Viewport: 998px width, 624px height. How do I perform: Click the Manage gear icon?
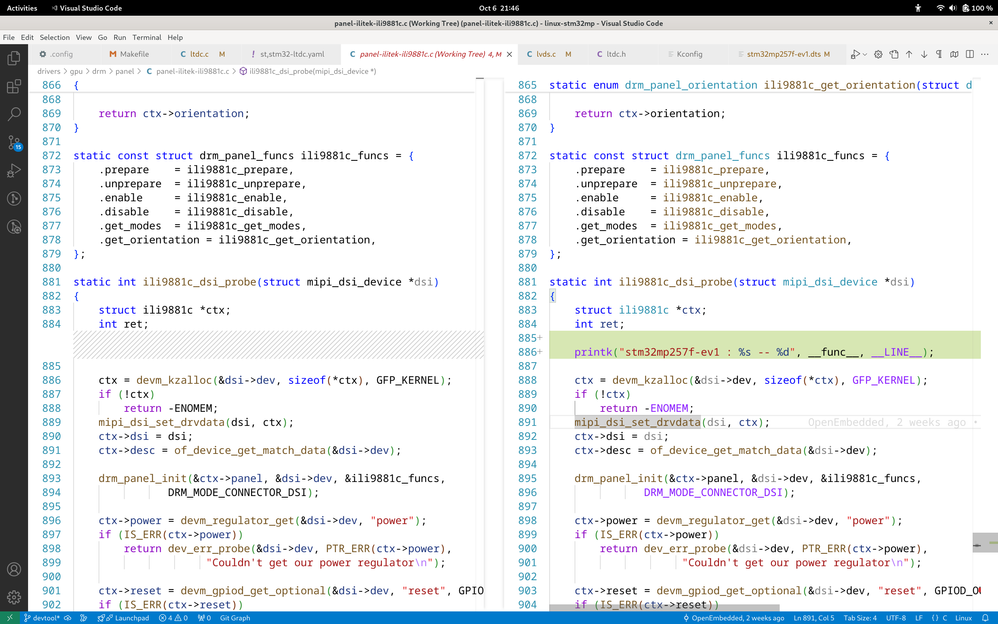(14, 597)
